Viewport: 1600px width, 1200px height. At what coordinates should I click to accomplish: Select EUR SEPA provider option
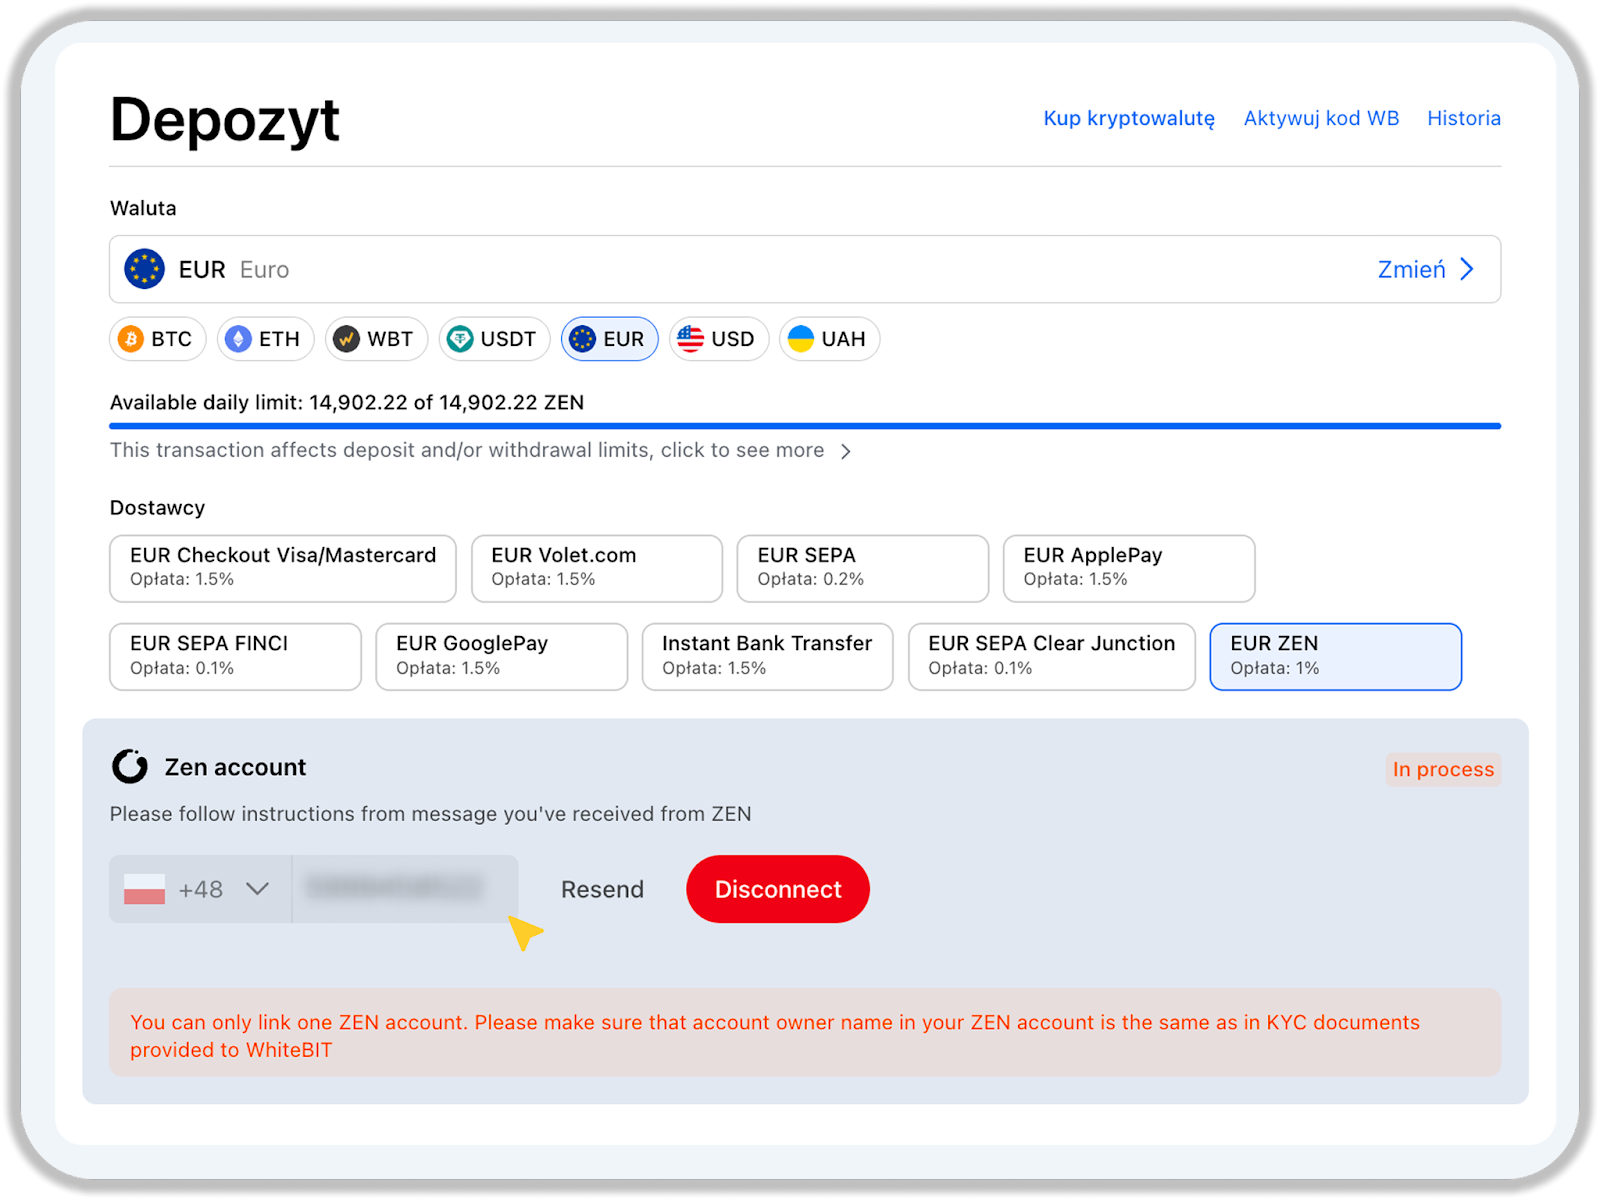pos(862,568)
